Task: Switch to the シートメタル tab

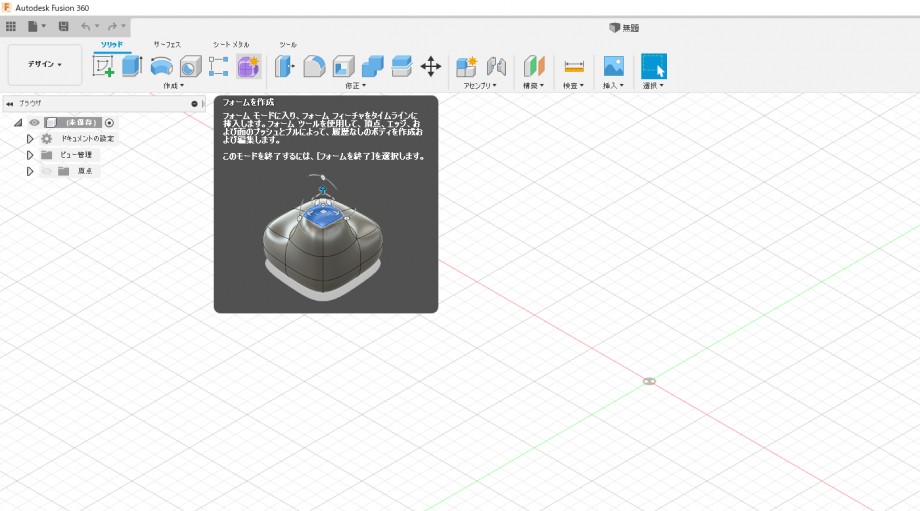Action: [x=231, y=45]
